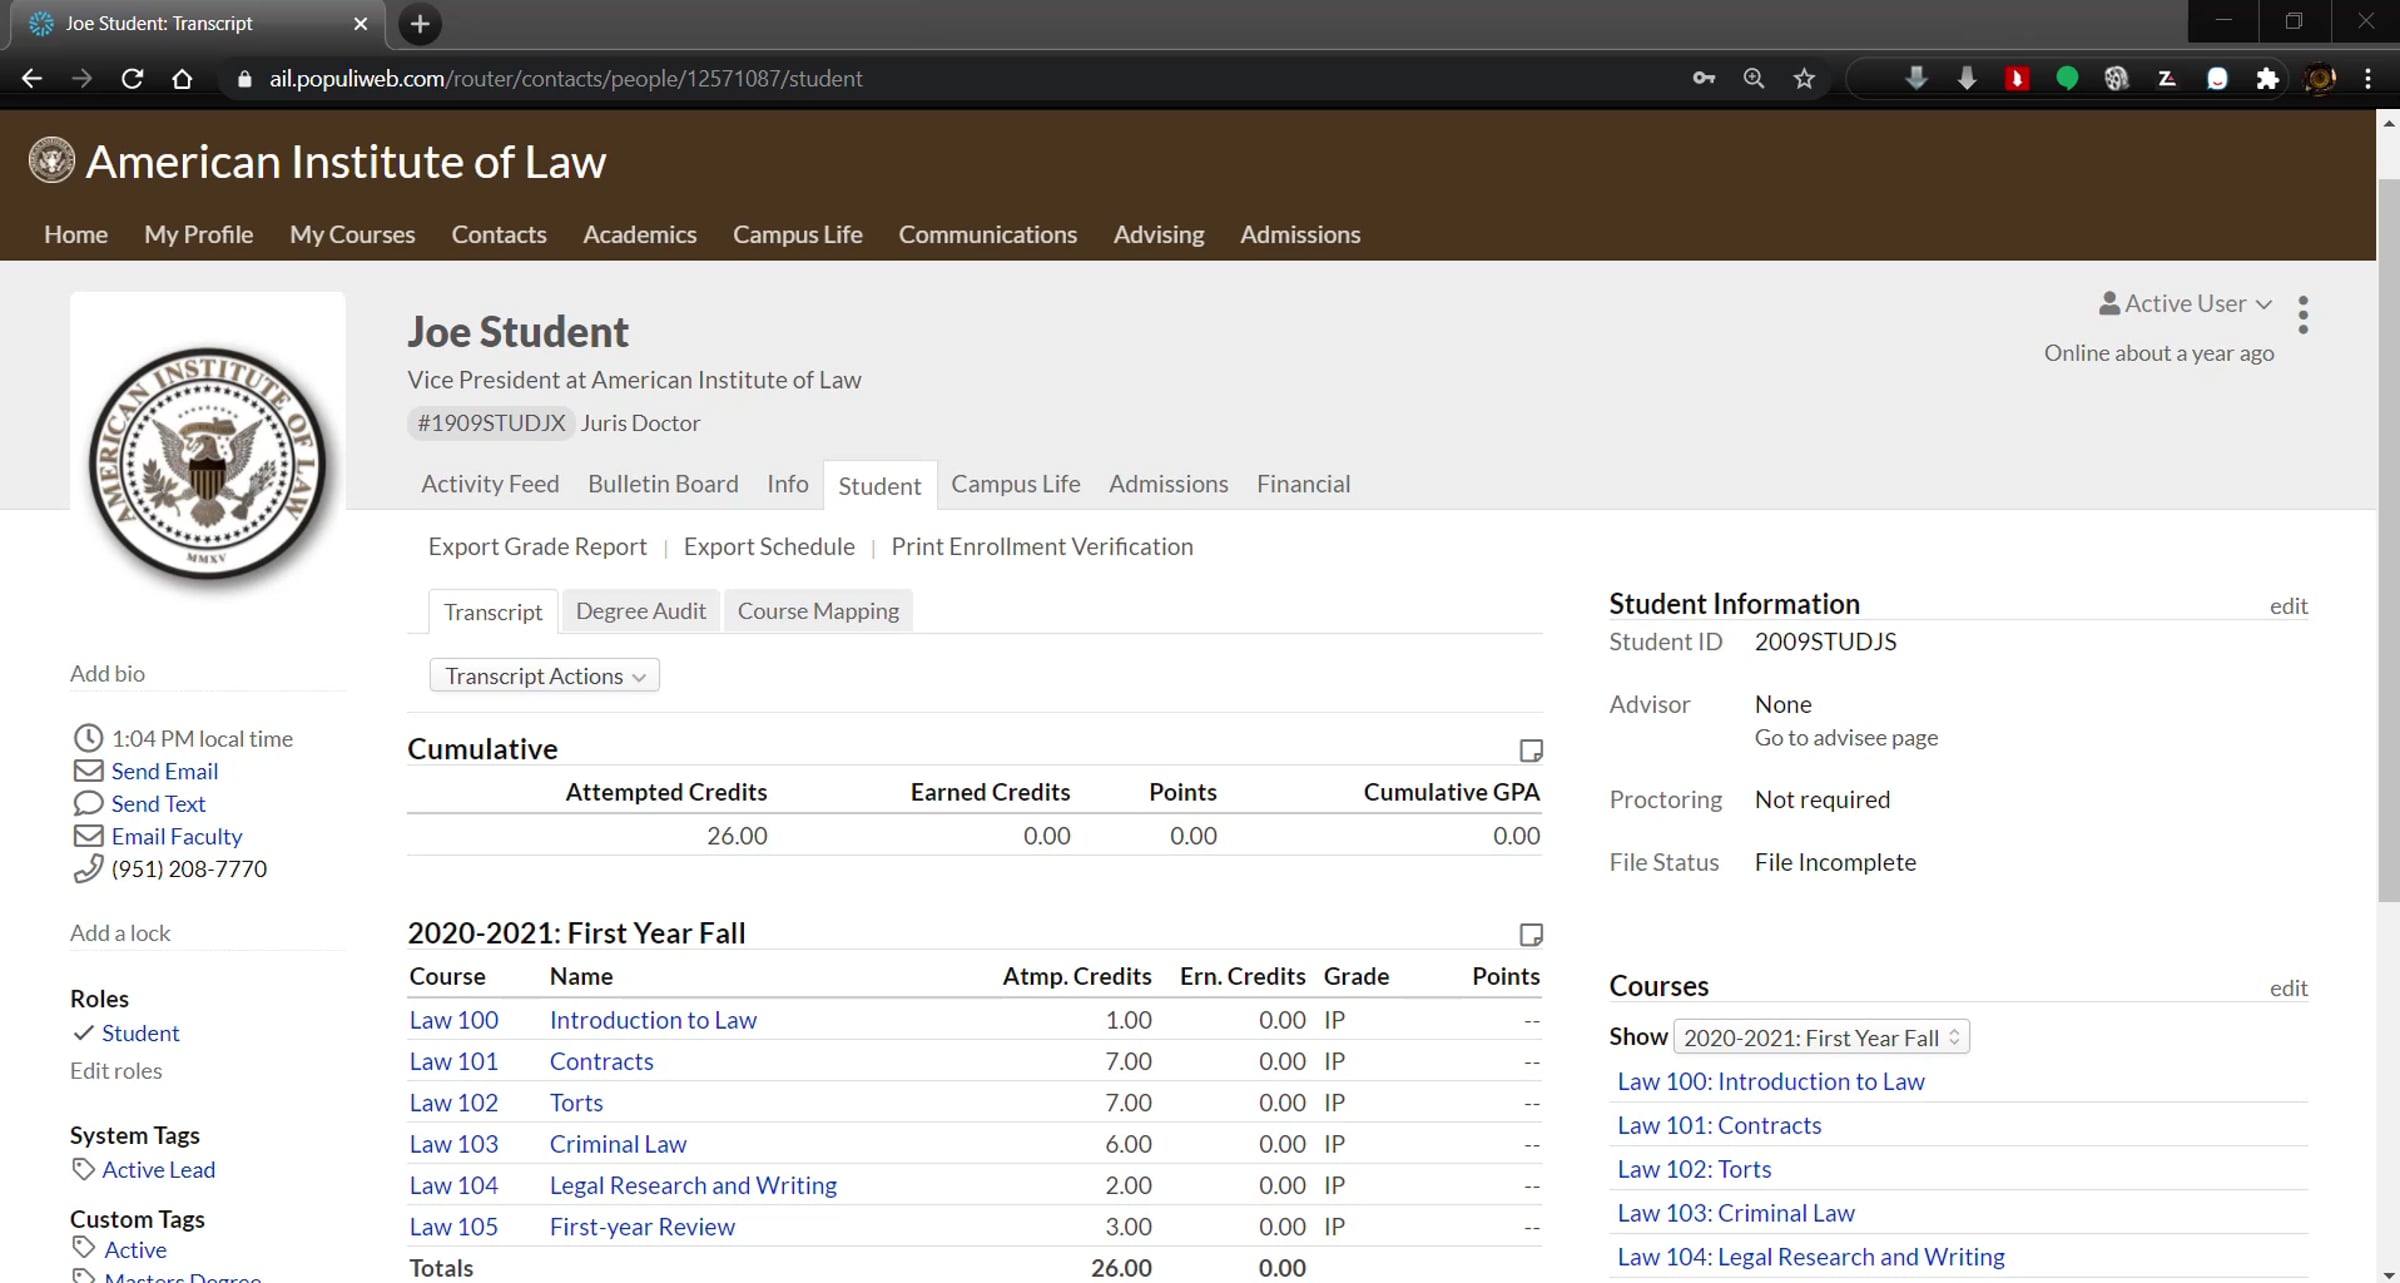Open the Academics menu
The width and height of the screenshot is (2400, 1283).
[x=639, y=234]
